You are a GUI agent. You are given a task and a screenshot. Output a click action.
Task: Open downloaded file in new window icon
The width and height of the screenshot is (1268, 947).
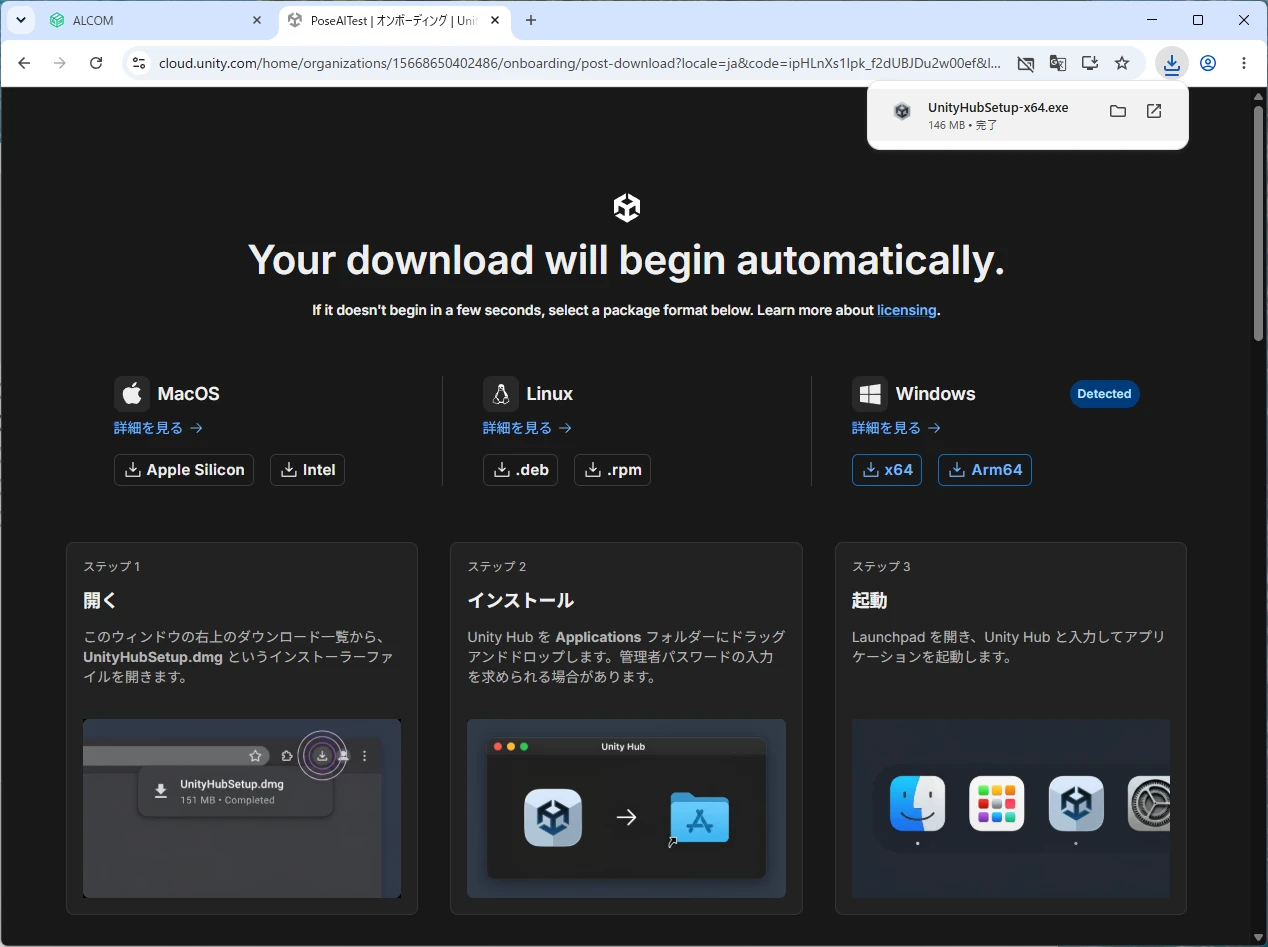pos(1154,111)
